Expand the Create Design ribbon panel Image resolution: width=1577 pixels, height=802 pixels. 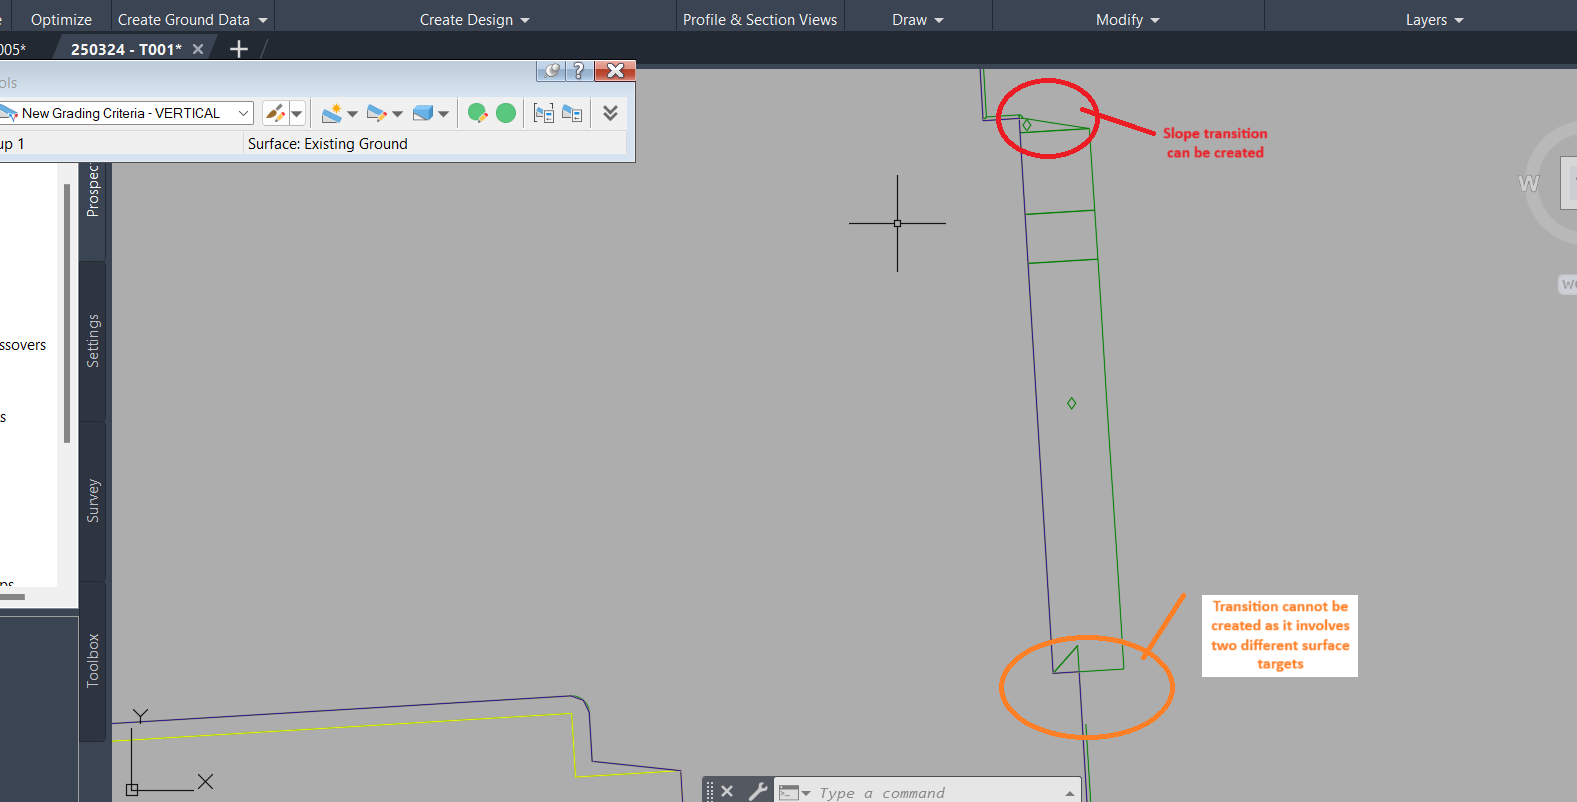[475, 19]
